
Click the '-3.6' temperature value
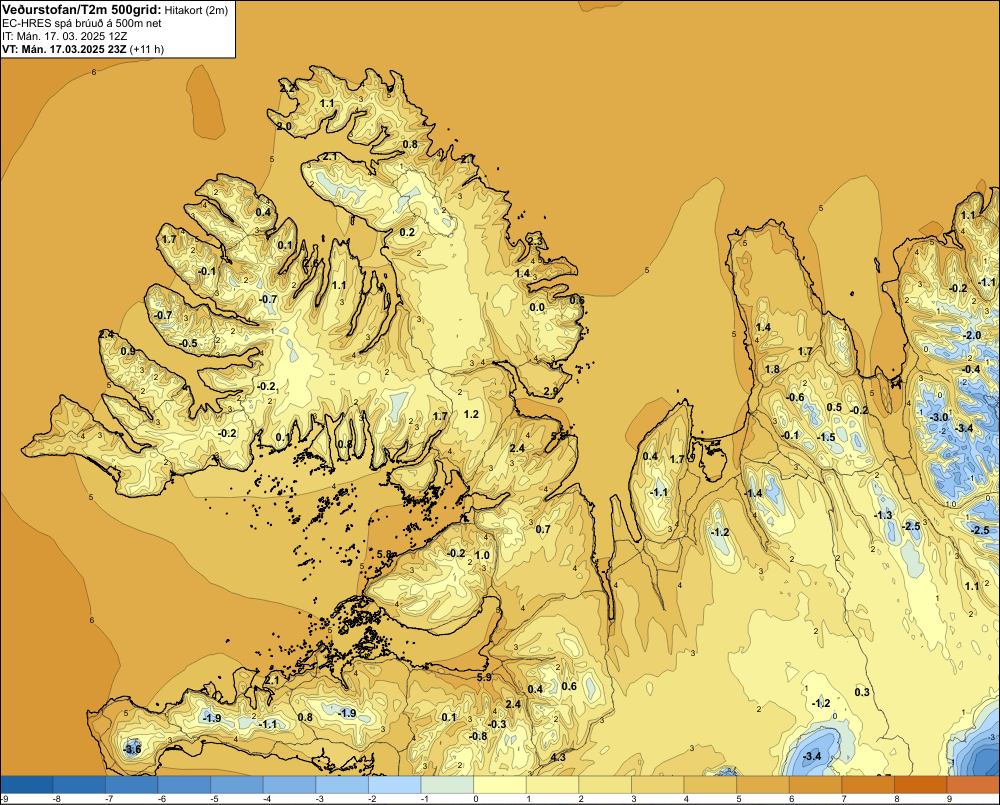[x=132, y=749]
